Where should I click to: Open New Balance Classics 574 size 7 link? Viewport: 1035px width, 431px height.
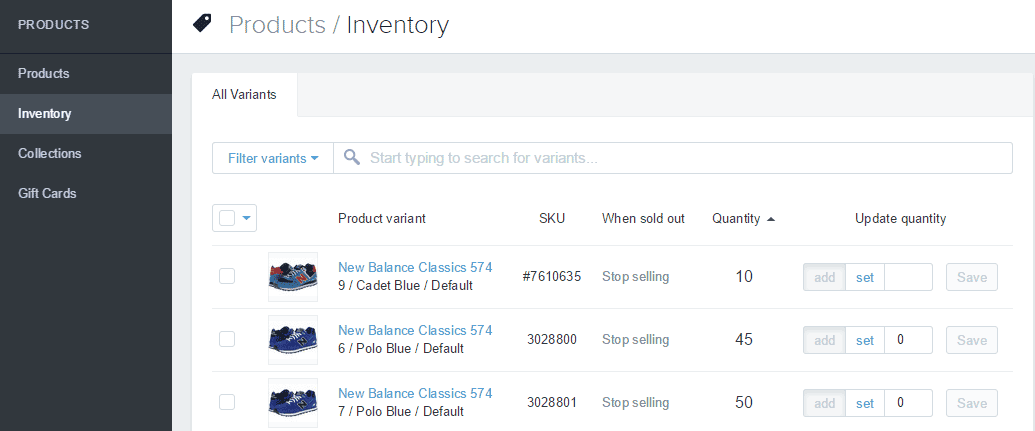[x=415, y=393]
